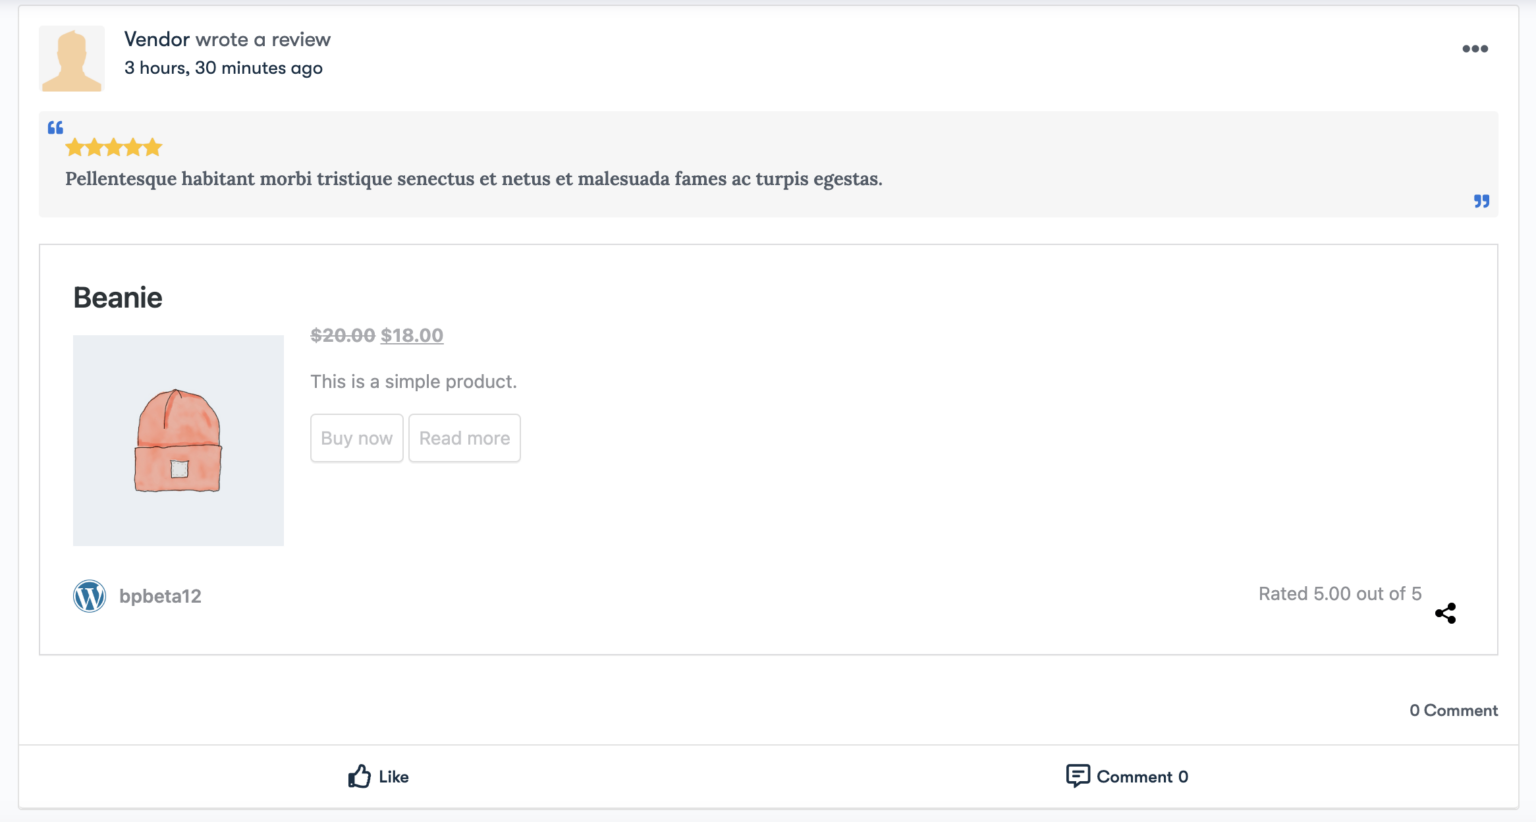Open the Beanie product title link

point(118,297)
